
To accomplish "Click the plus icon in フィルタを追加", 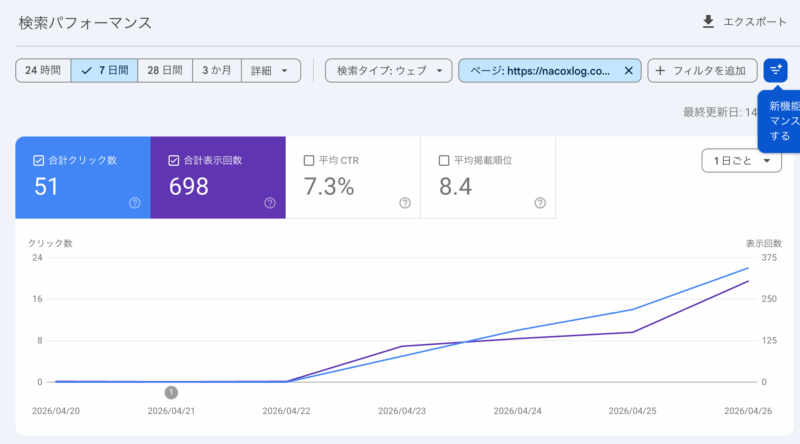I will [660, 70].
